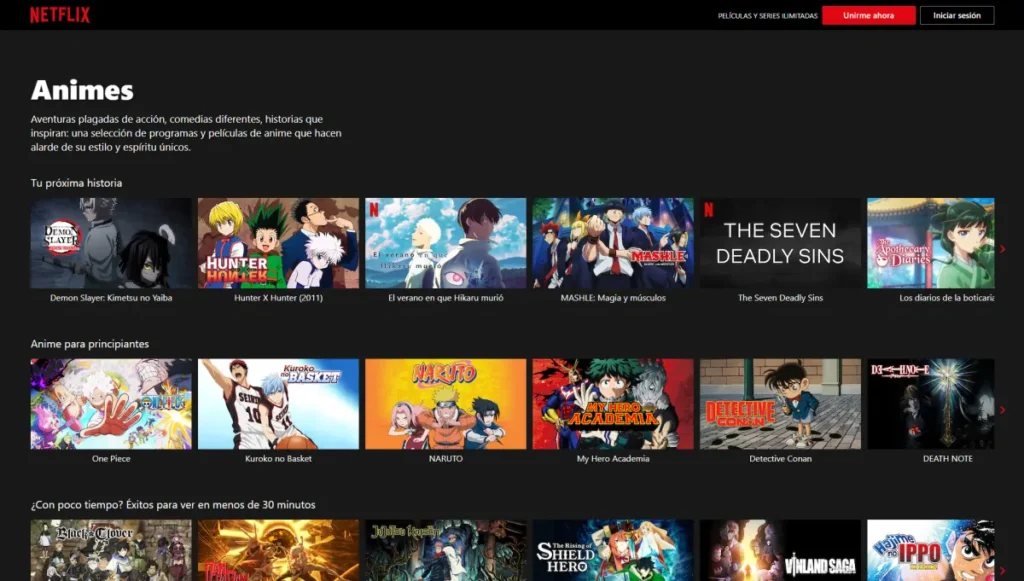Select the My Hero Academia poster
The image size is (1024, 581).
[613, 403]
